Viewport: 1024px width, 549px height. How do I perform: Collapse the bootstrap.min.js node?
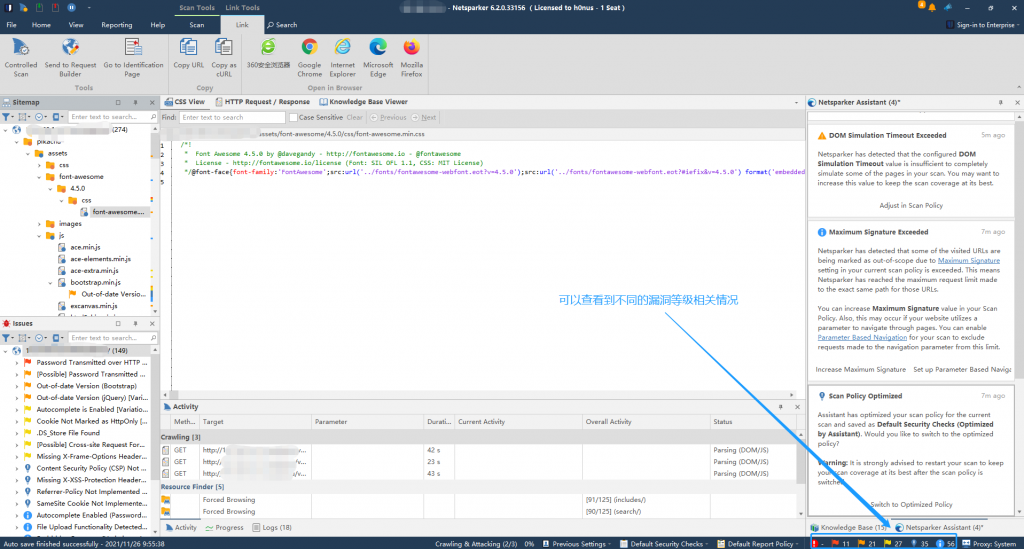[x=50, y=283]
